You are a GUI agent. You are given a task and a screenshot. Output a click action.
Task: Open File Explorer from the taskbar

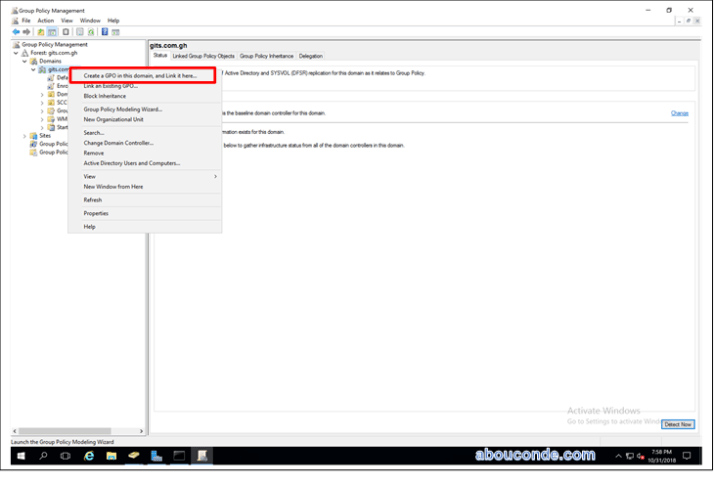coord(111,456)
